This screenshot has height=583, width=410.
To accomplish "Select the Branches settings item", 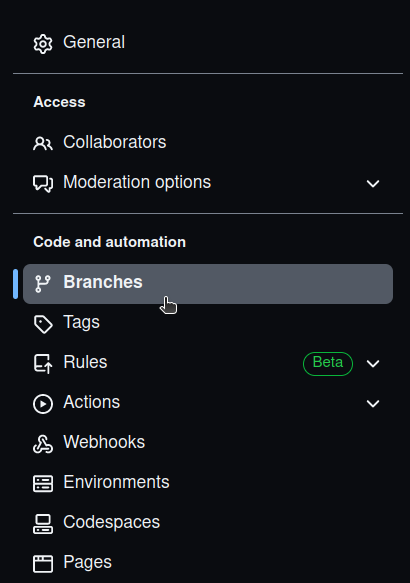I will [208, 284].
